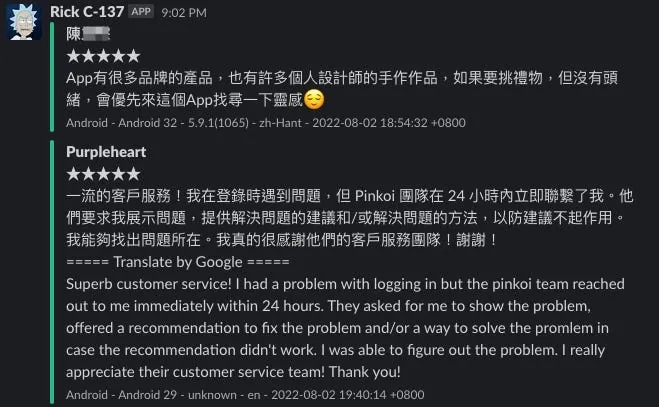659x407 pixels.
Task: Open the 9:02 PM message timestamp
Action: coord(185,11)
